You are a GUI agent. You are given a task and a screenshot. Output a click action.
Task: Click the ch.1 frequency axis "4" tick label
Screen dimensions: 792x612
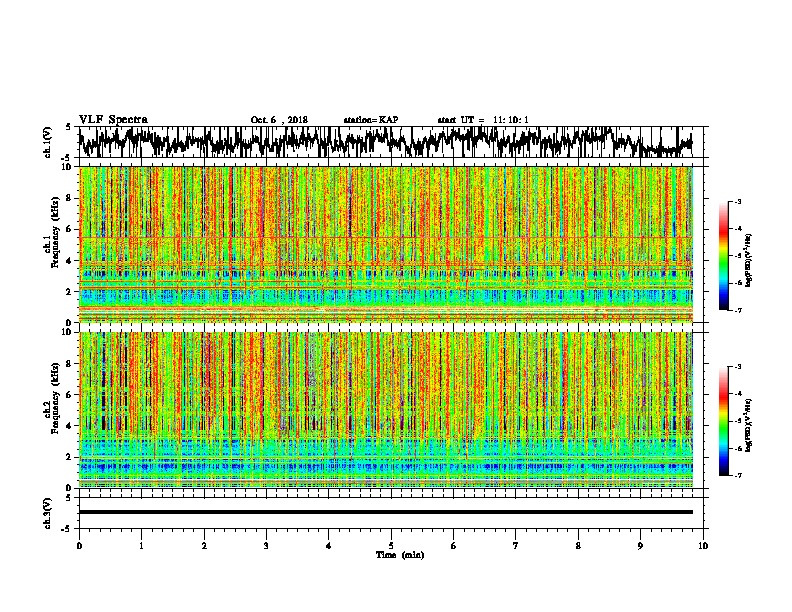(x=70, y=261)
